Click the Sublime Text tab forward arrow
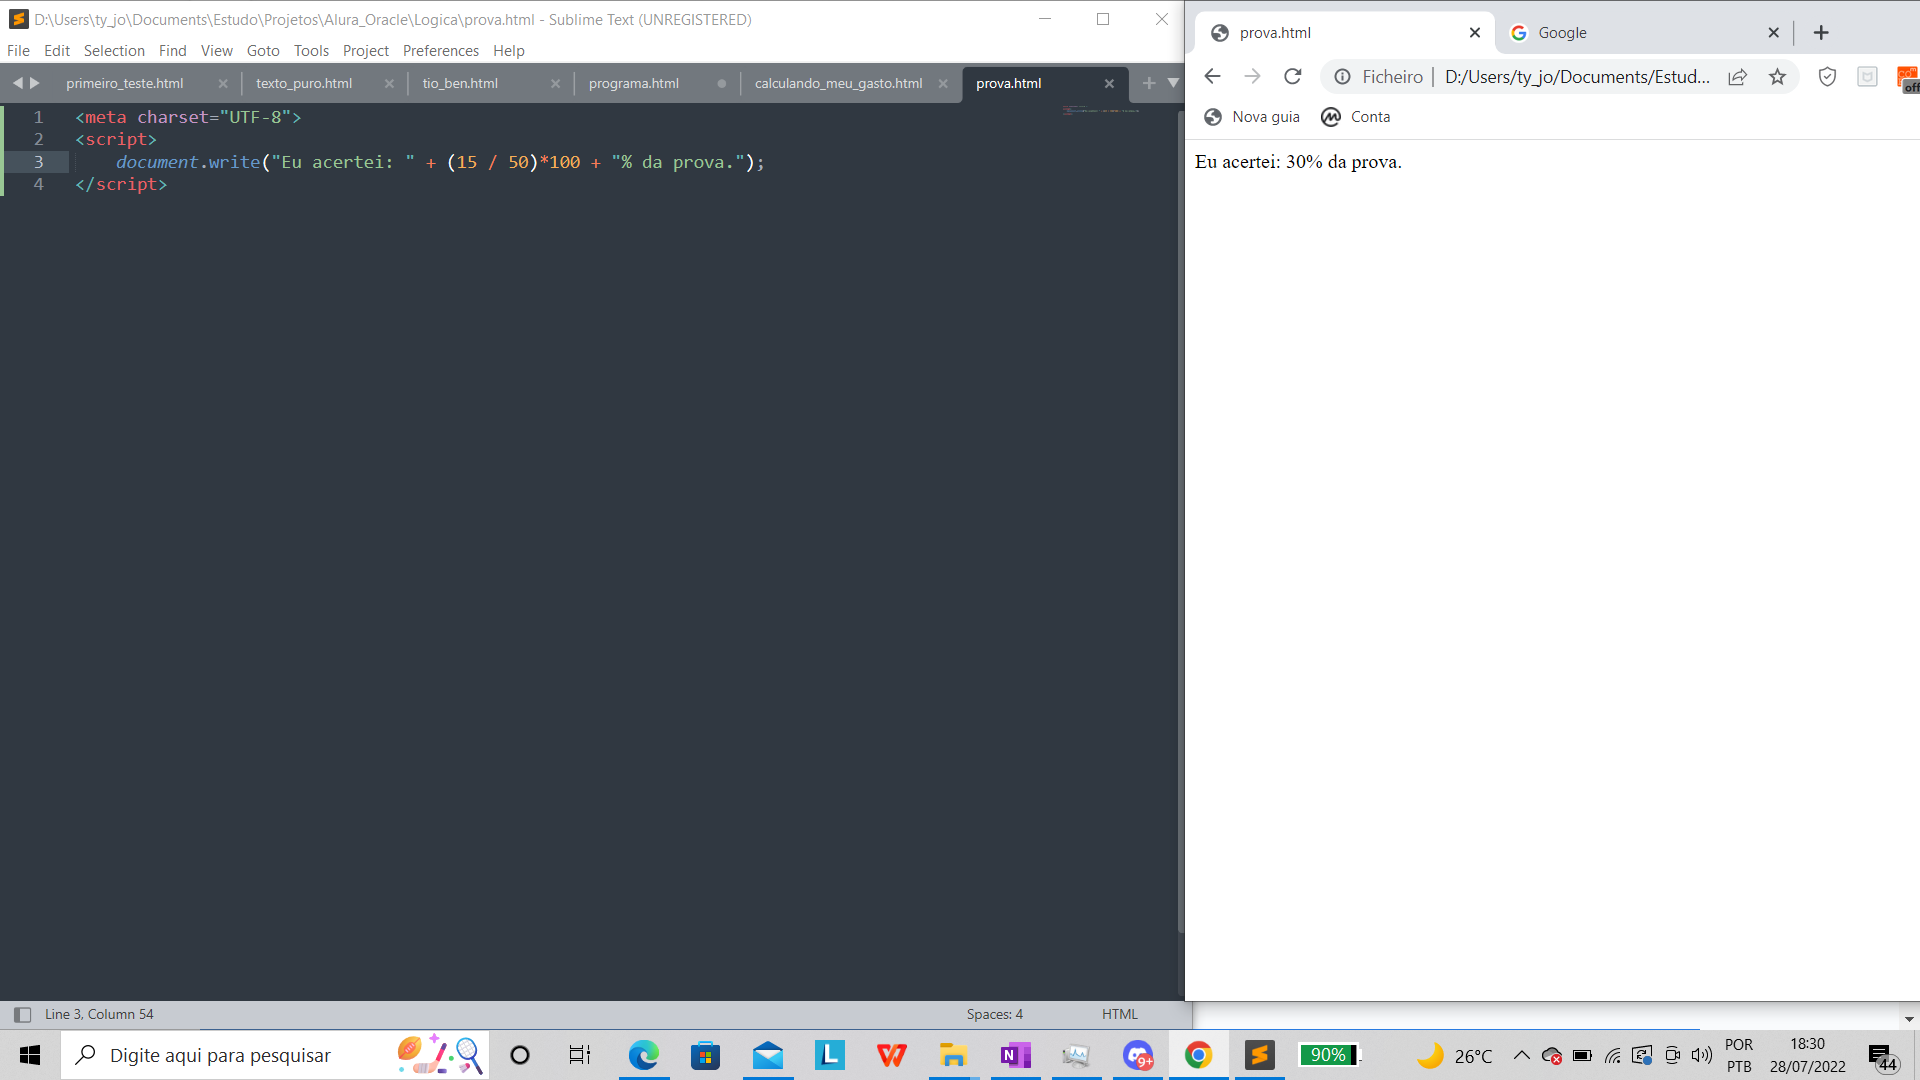1920x1080 pixels. [35, 83]
